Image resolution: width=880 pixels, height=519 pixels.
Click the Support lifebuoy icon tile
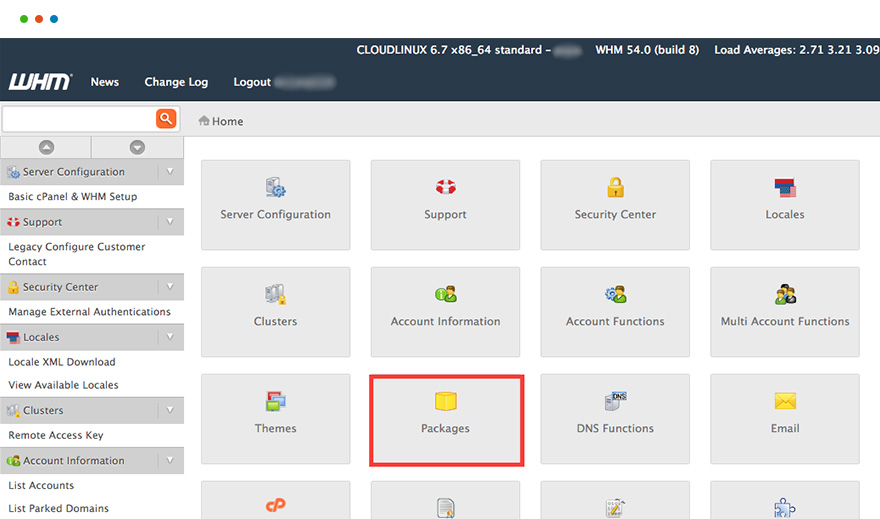(x=445, y=188)
